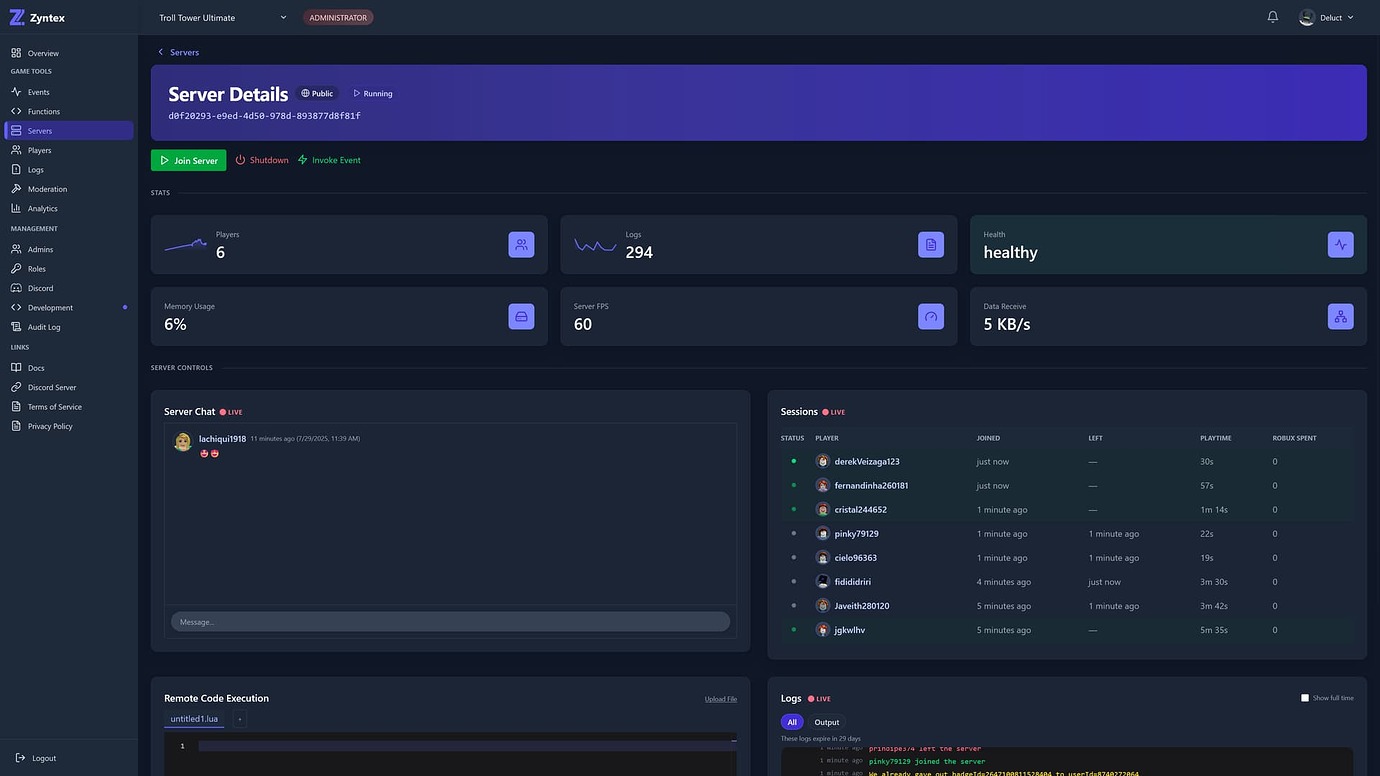Open the Deluct account menu
This screenshot has height=776, width=1380.
pos(1327,17)
